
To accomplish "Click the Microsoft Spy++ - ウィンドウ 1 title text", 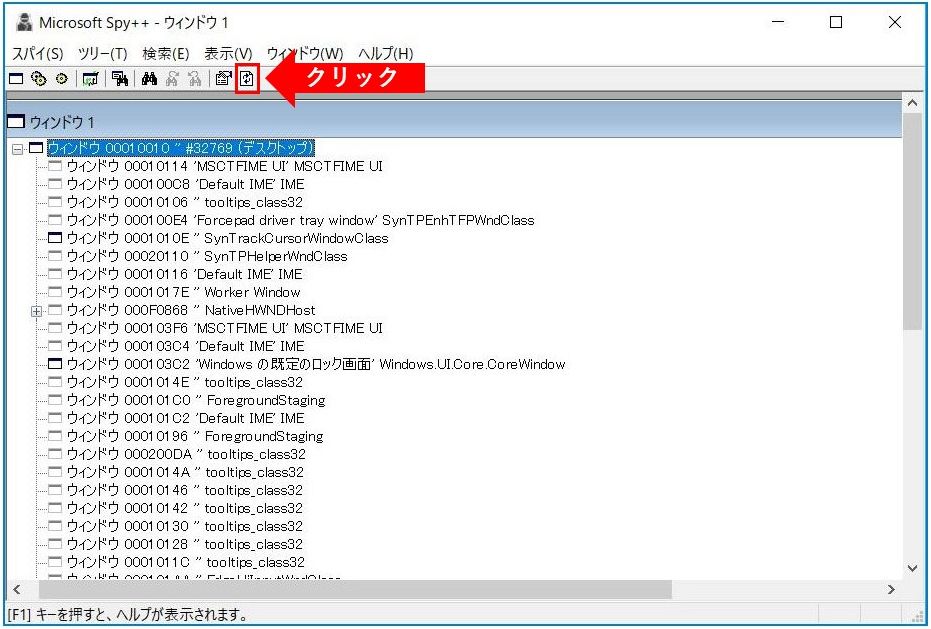I will point(134,23).
